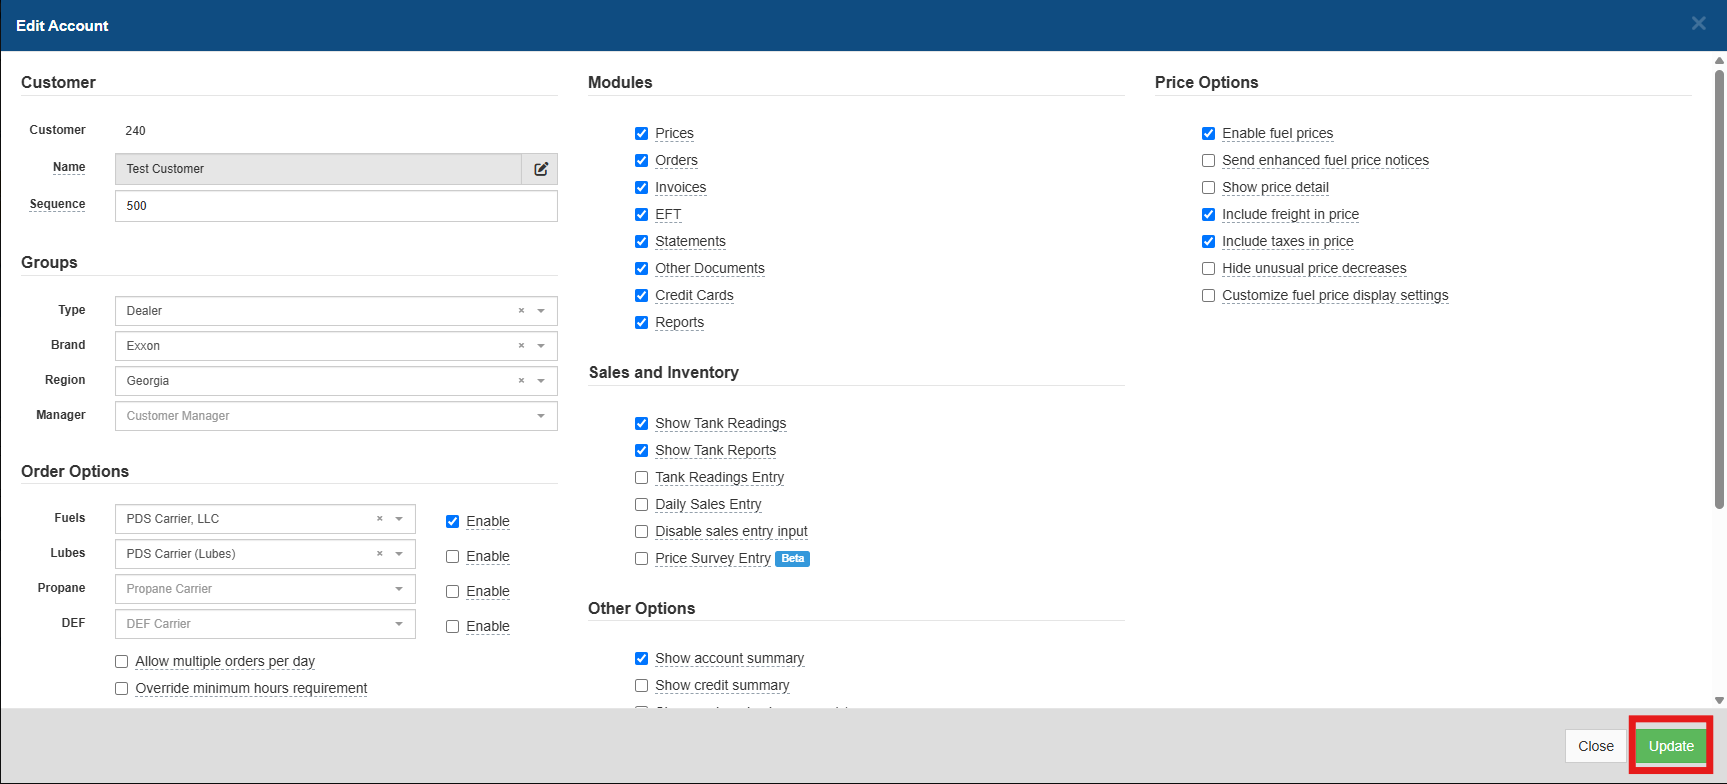Screen dimensions: 1727x784
Task: Click the Sequence field label
Action: click(57, 204)
